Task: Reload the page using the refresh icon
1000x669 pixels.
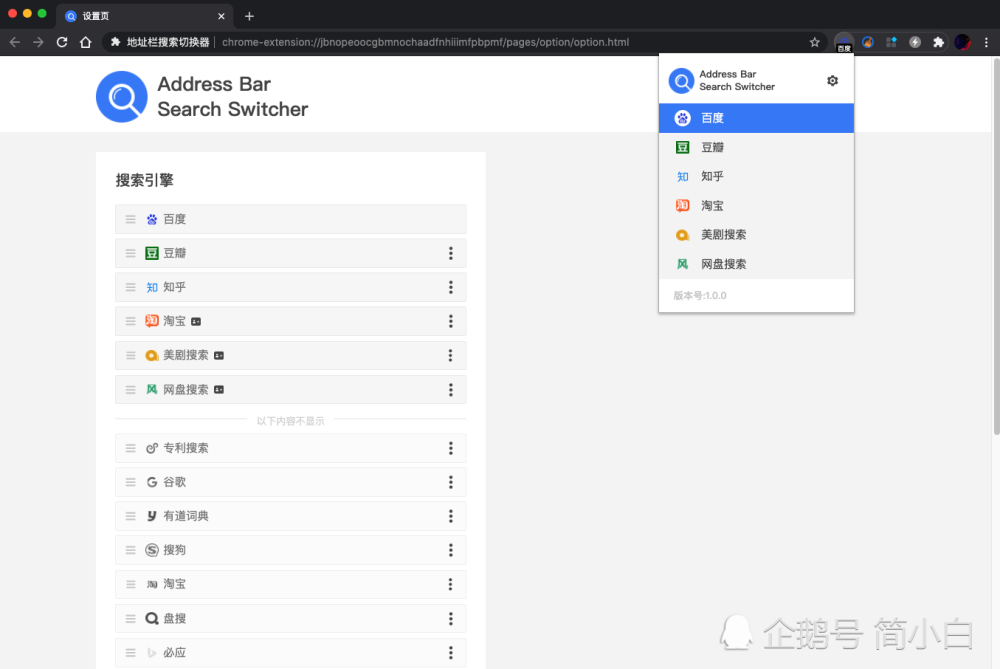Action: (x=62, y=42)
